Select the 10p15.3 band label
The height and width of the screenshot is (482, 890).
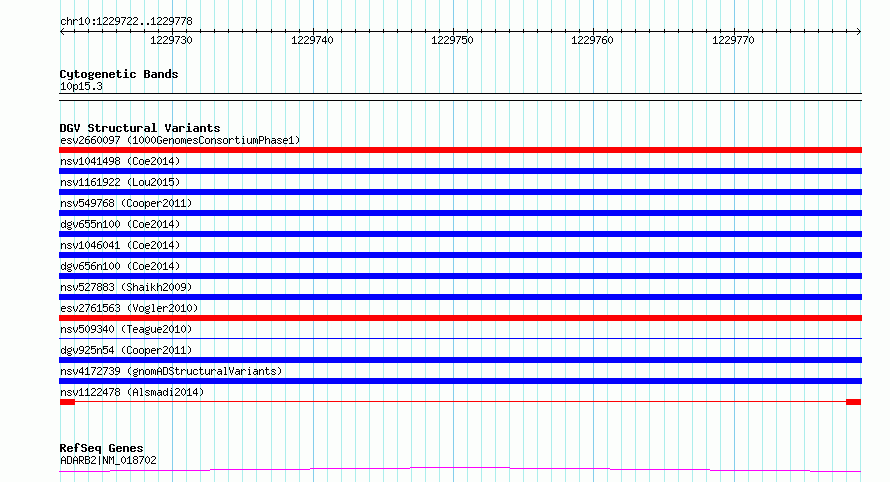81,86
